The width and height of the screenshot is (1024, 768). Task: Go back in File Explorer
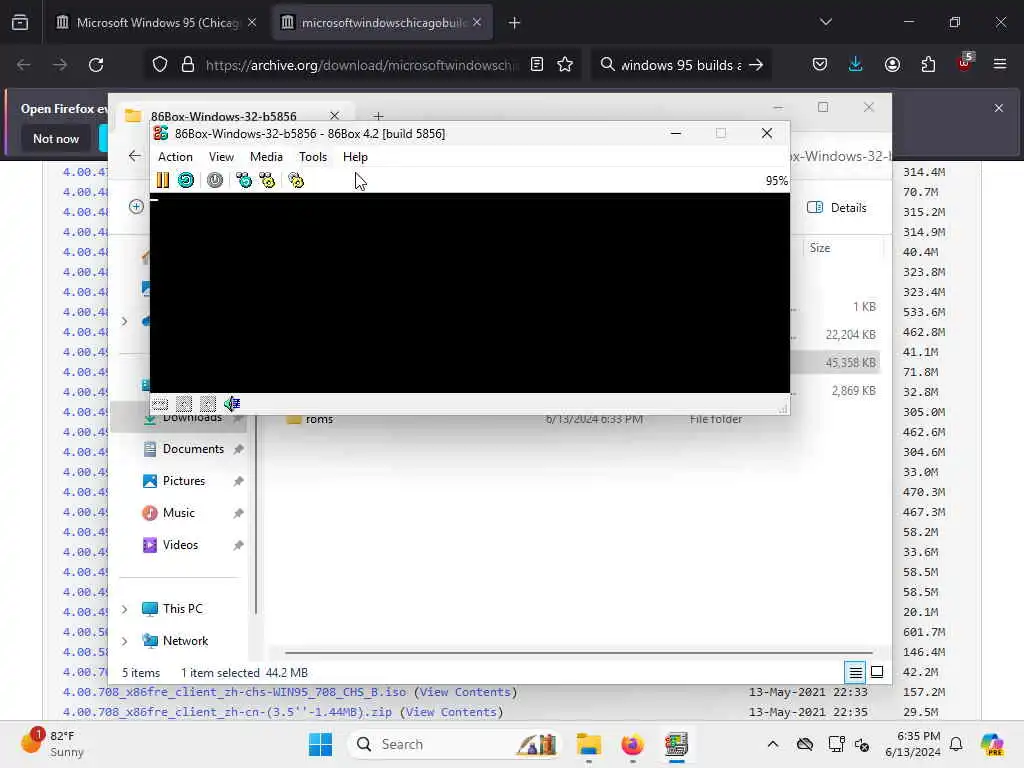point(135,156)
